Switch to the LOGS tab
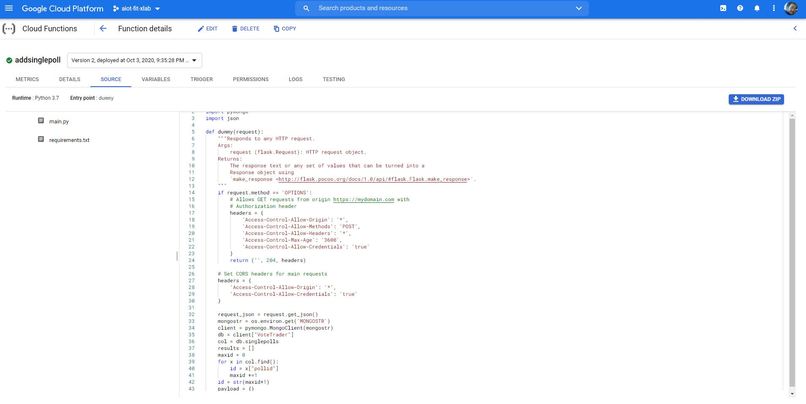Image resolution: width=806 pixels, height=404 pixels. tap(296, 79)
